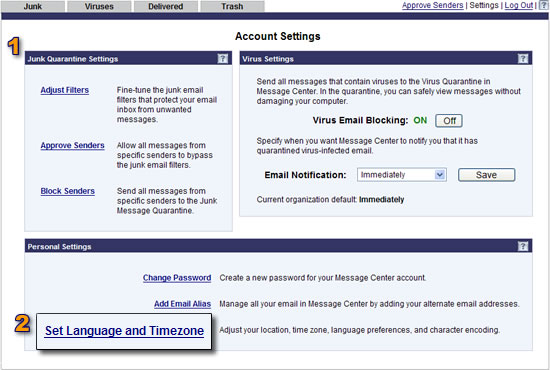This screenshot has width=550, height=370.
Task: Expand the Email Notification dropdown
Action: click(402, 175)
